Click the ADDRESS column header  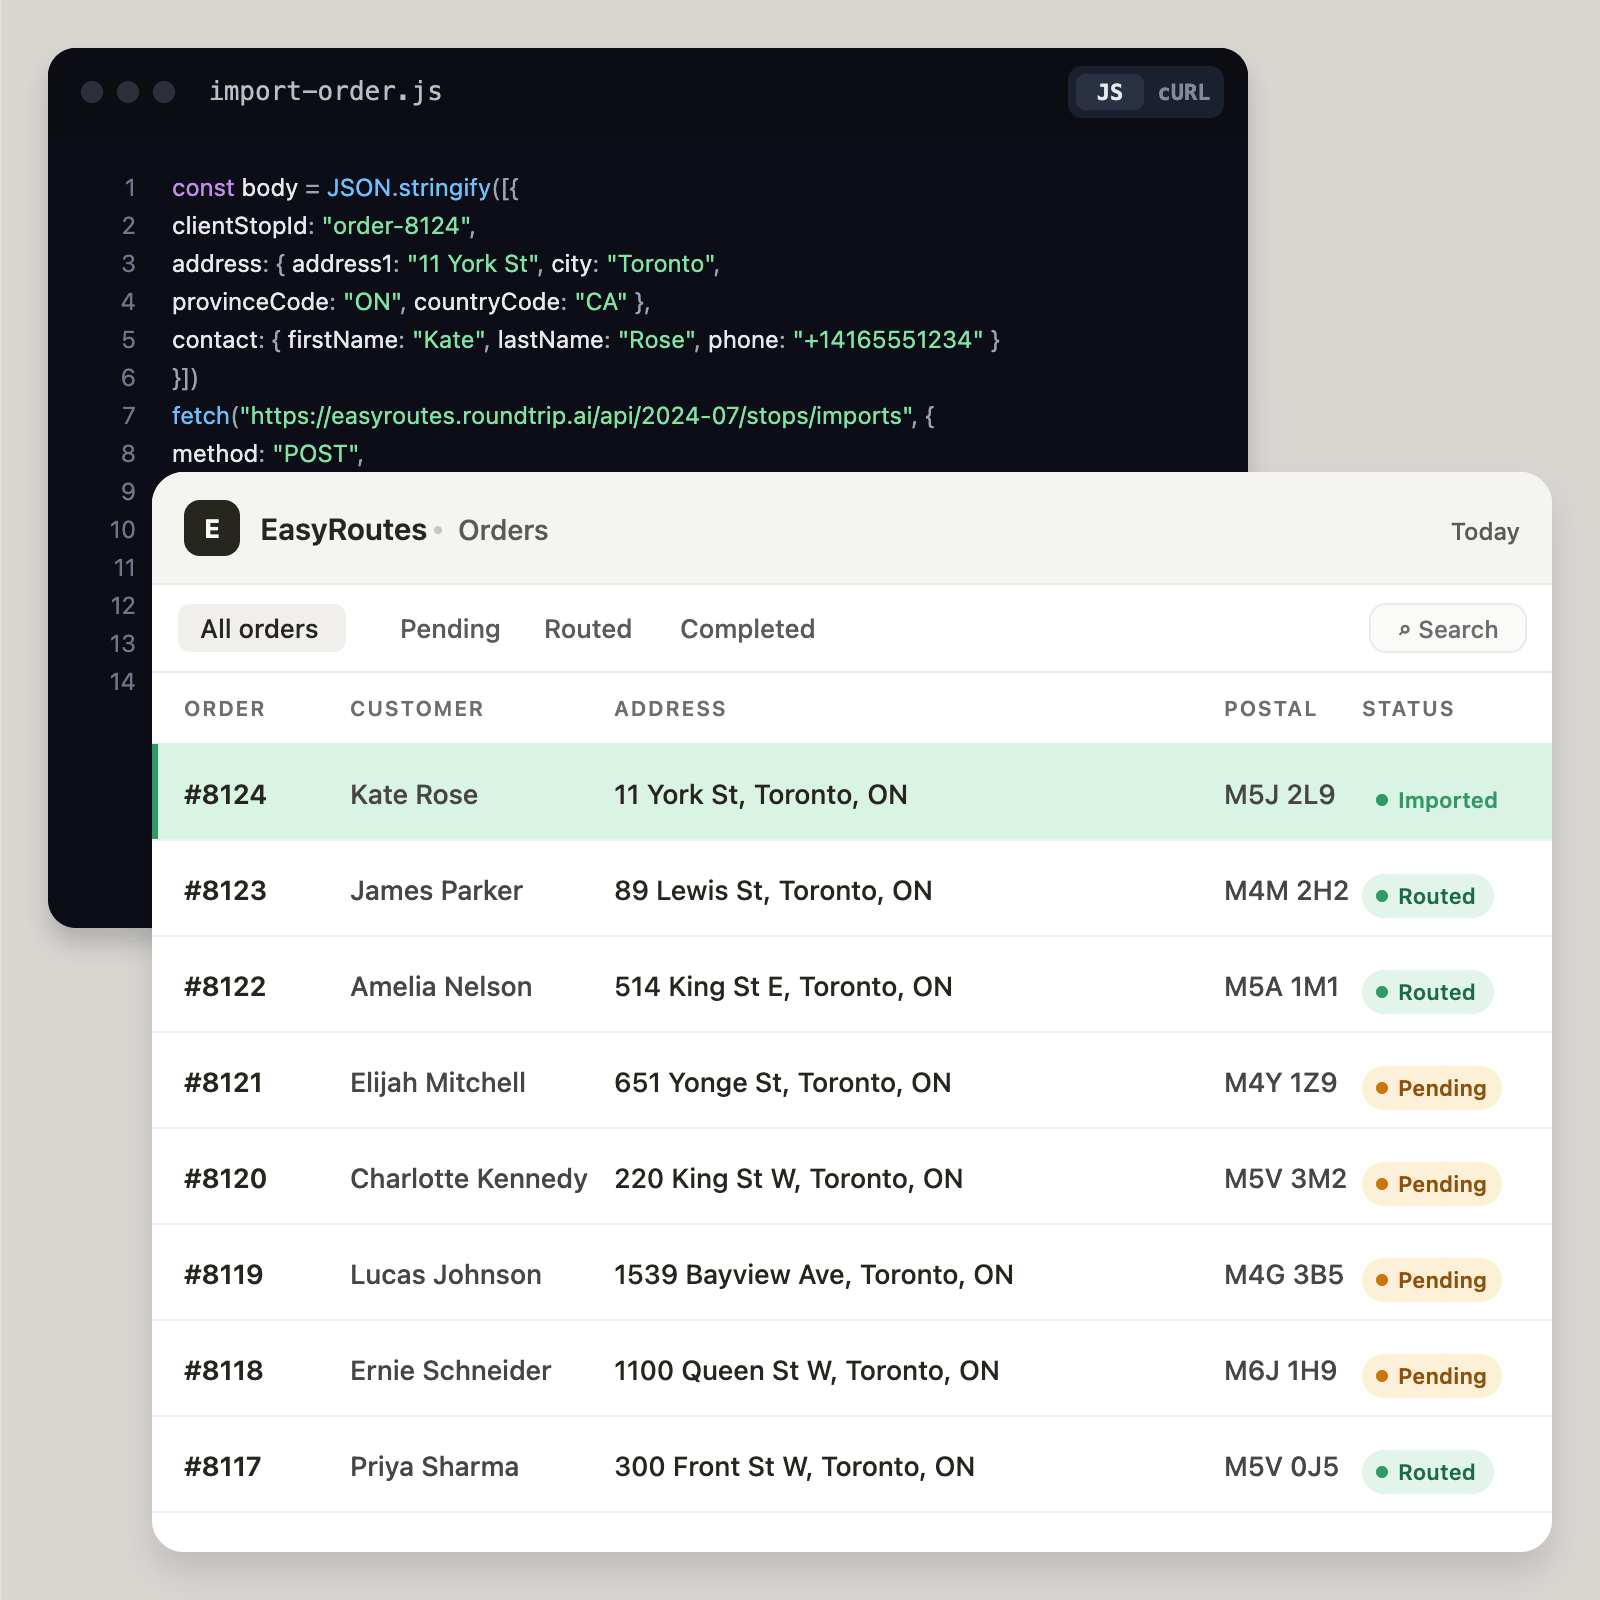click(x=670, y=708)
